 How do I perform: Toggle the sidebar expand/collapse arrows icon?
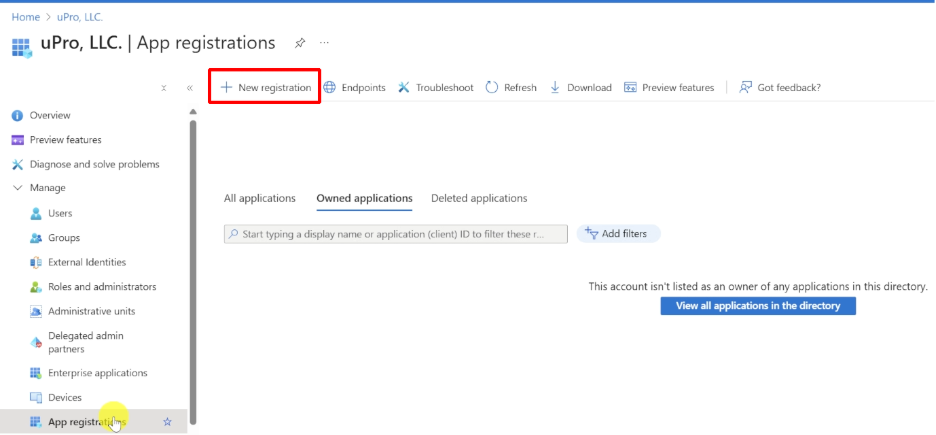pos(164,88)
